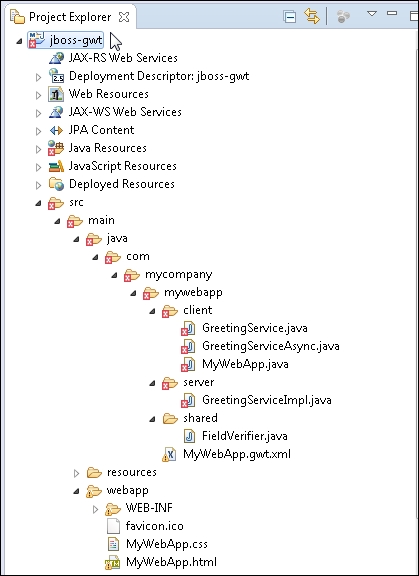The height and width of the screenshot is (576, 419).
Task: Click the Deployed Resources globe folder icon
Action: coord(56,184)
